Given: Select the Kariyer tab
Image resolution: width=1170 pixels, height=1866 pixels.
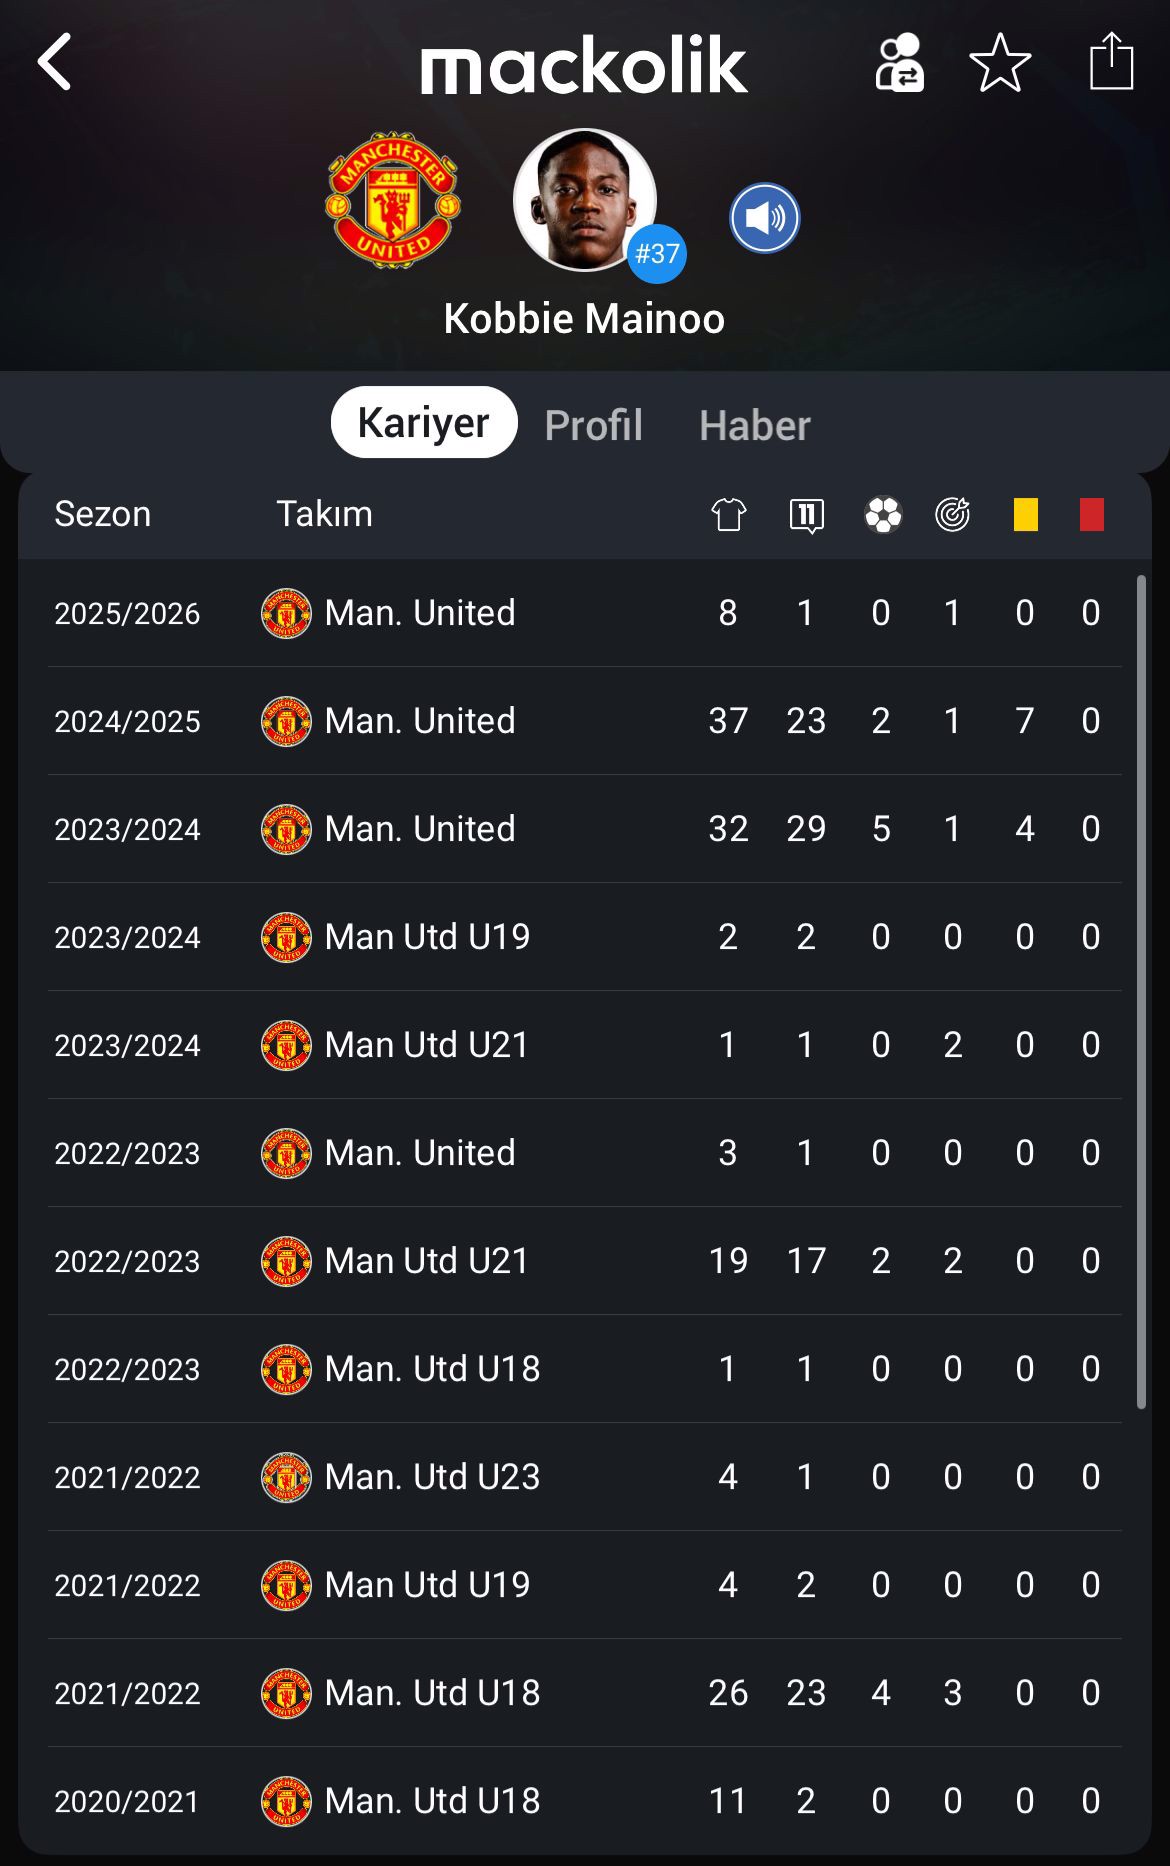Looking at the screenshot, I should (424, 423).
